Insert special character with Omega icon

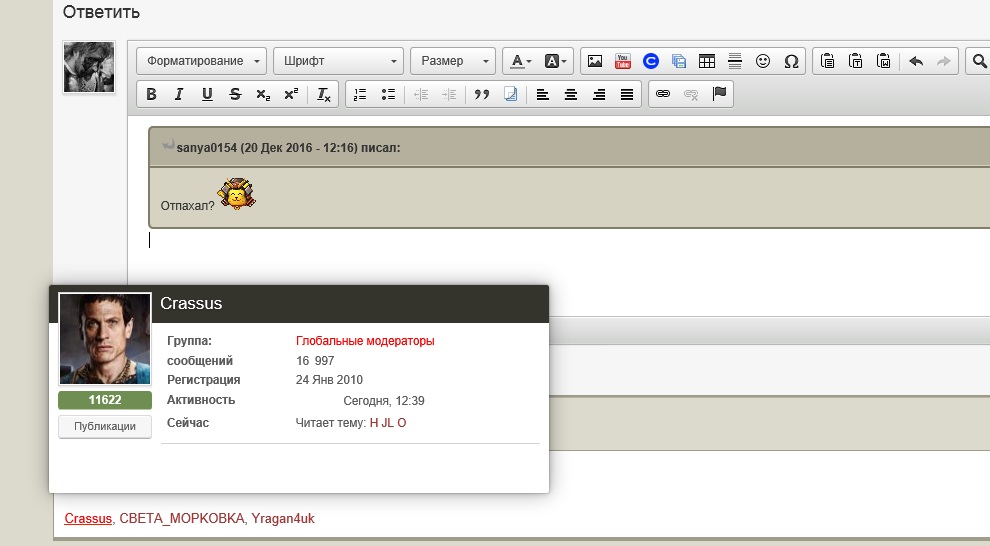[791, 61]
